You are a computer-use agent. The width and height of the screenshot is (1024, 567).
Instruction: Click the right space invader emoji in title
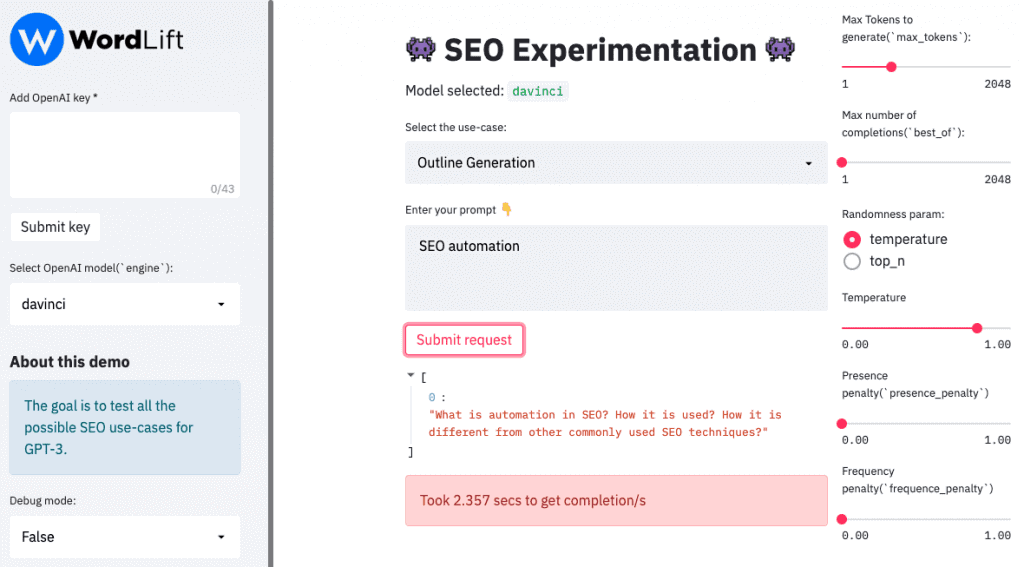coord(780,50)
